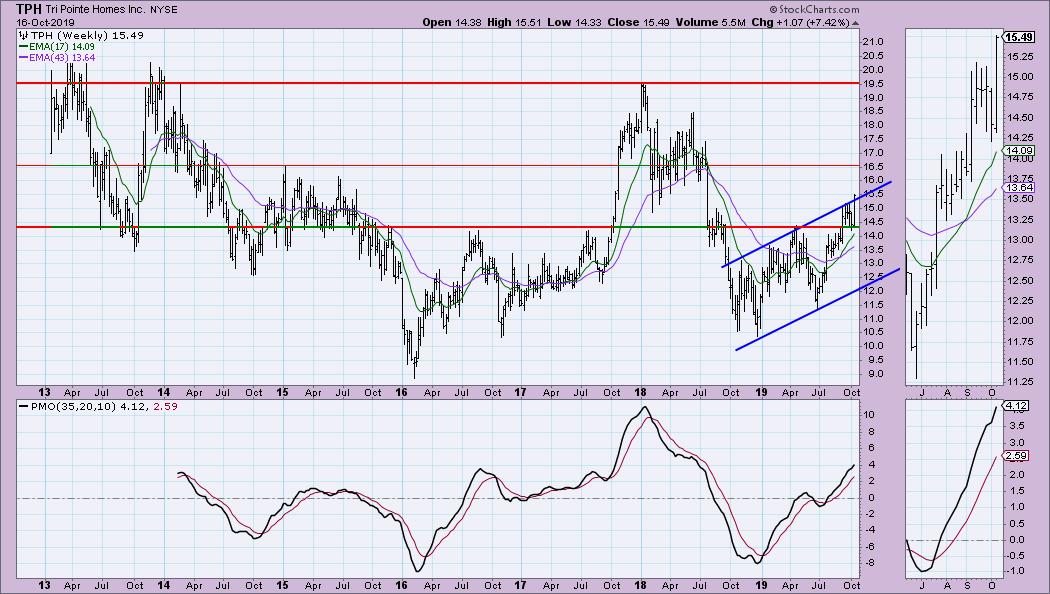Click the 21.0 label on the price axis
Image resolution: width=1050 pixels, height=594 pixels.
point(874,42)
